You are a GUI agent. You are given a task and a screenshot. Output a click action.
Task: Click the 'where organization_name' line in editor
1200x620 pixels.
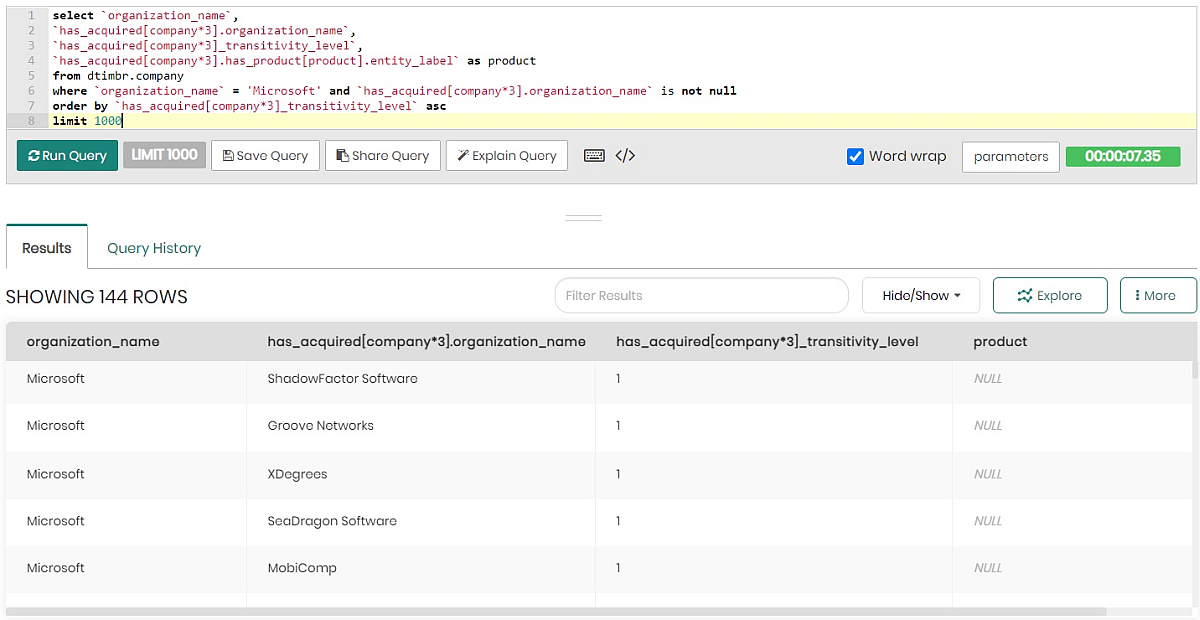394,91
